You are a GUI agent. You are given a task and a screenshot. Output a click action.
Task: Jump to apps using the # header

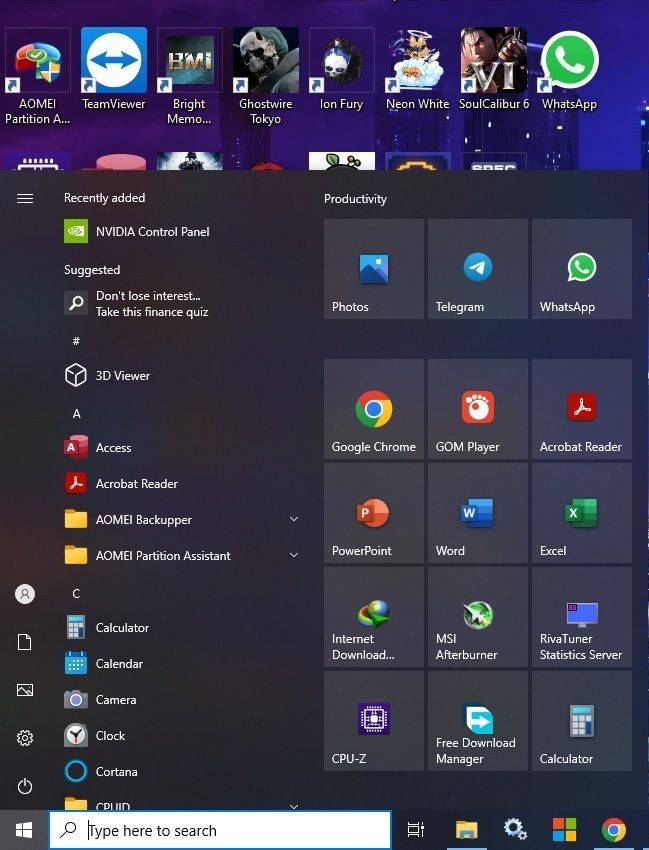[x=76, y=341]
